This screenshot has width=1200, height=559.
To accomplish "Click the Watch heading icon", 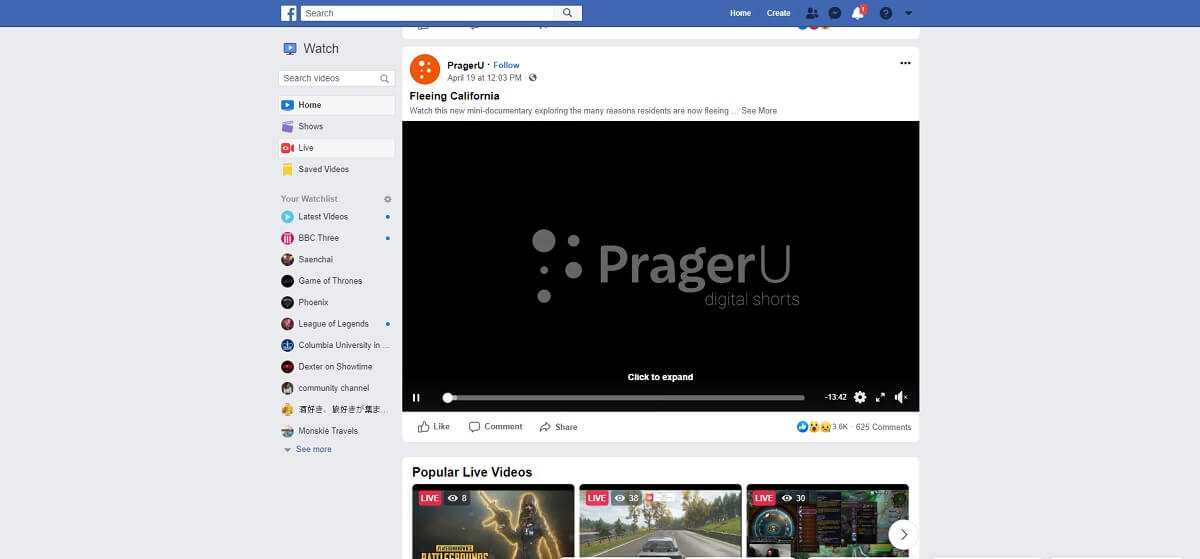I will (290, 48).
